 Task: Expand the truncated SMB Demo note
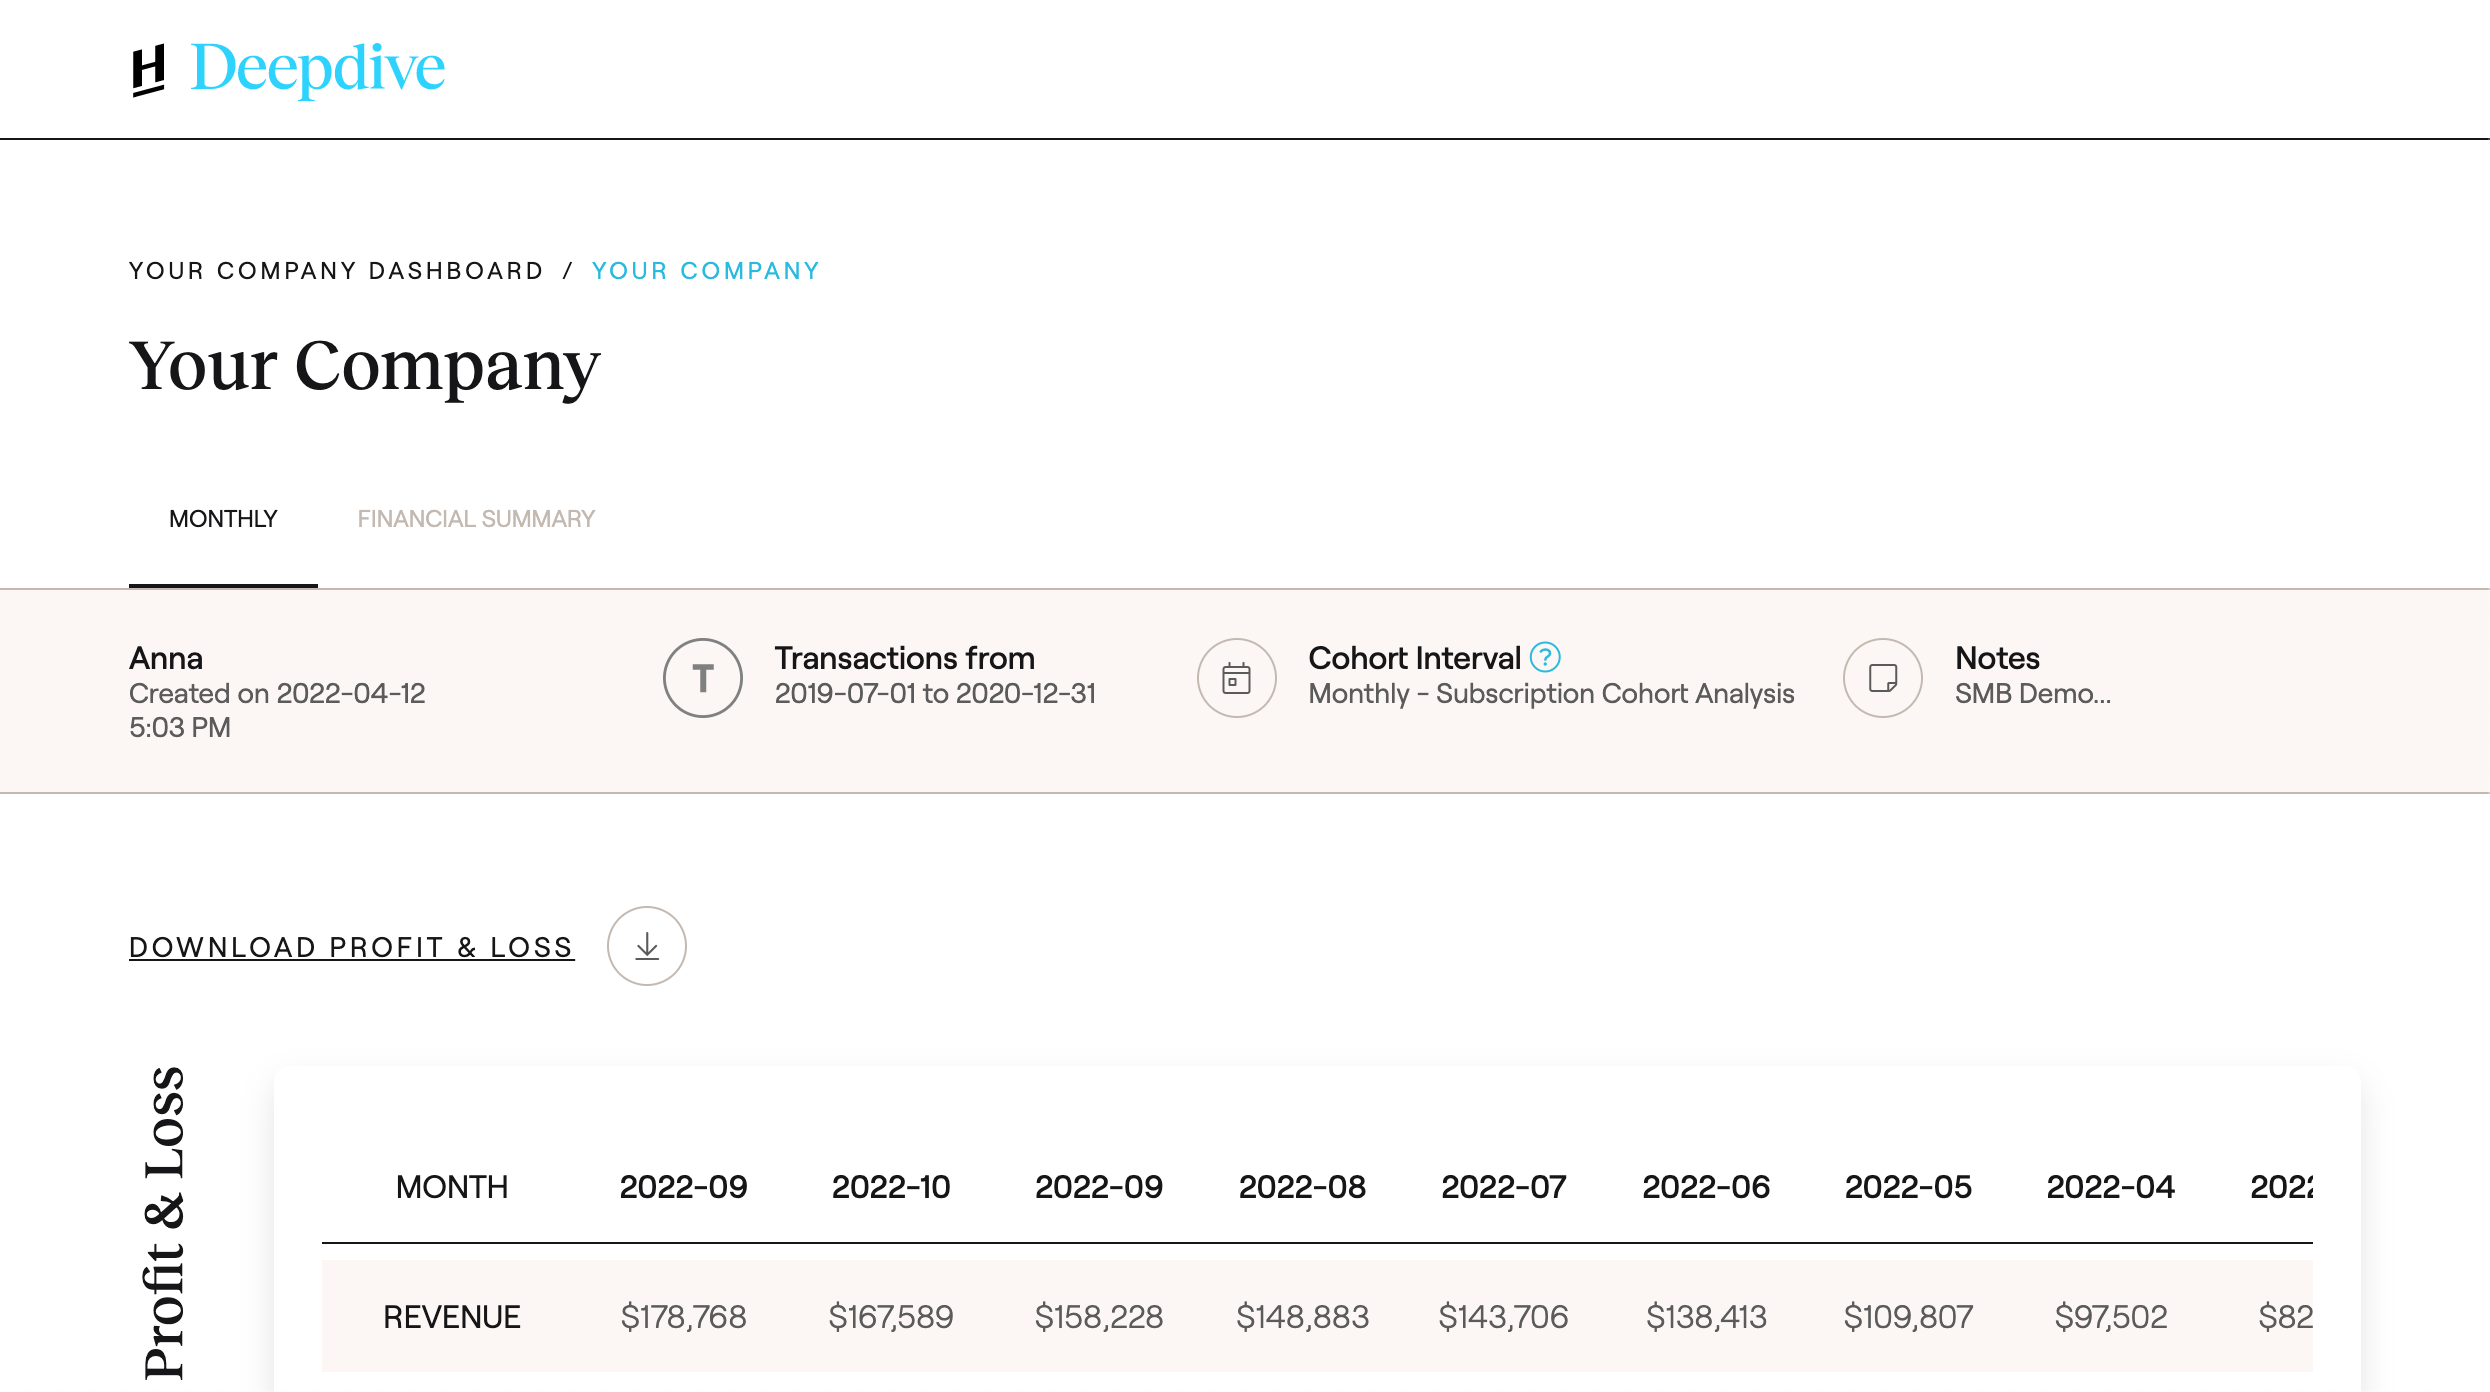tap(2033, 693)
